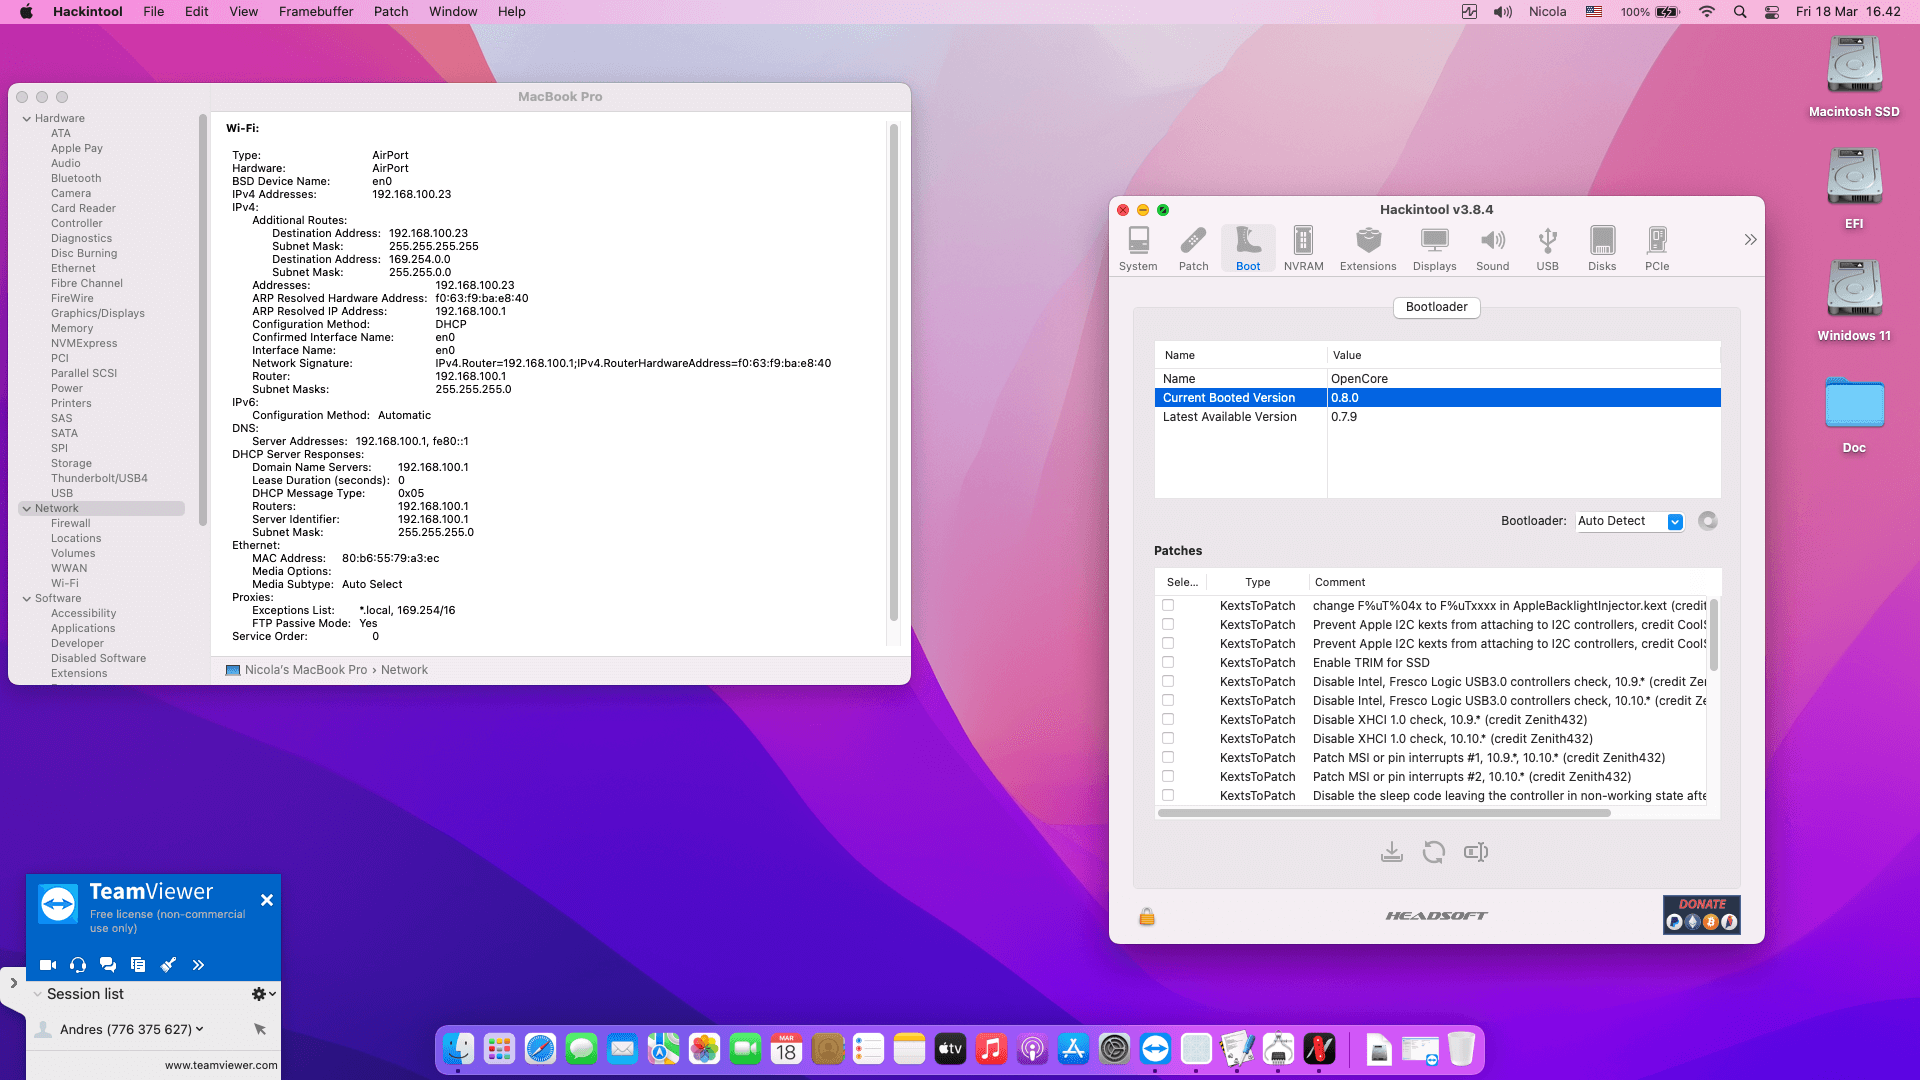1920x1080 pixels.
Task: Collapse the Software tree section
Action: (x=27, y=599)
